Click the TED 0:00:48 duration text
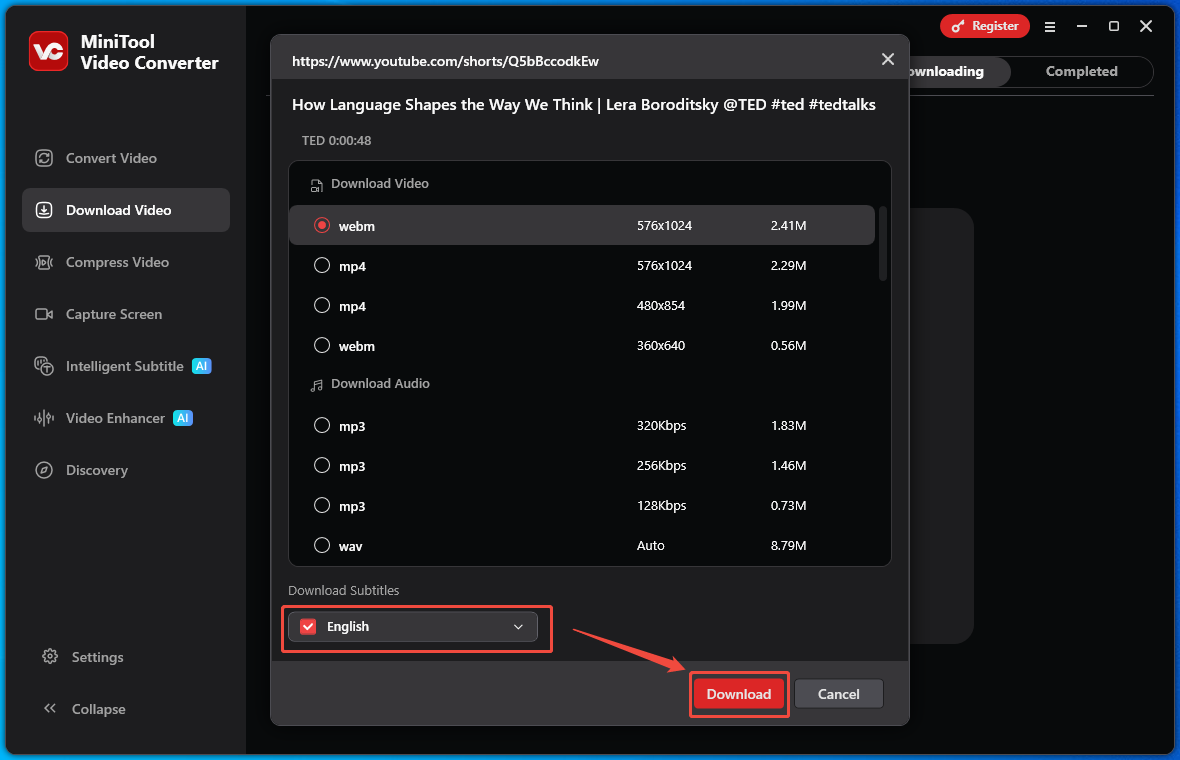1180x760 pixels. tap(336, 141)
